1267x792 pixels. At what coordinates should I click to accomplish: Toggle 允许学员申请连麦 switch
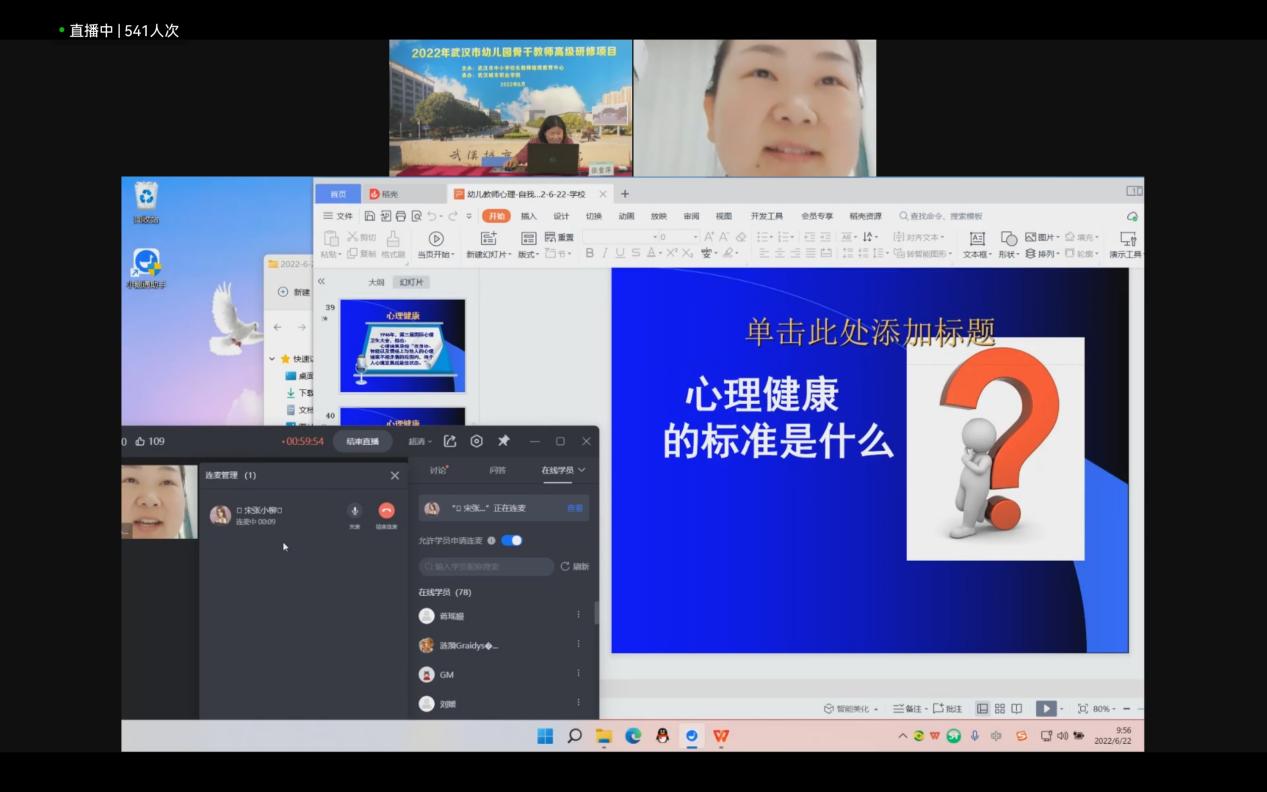click(x=512, y=540)
